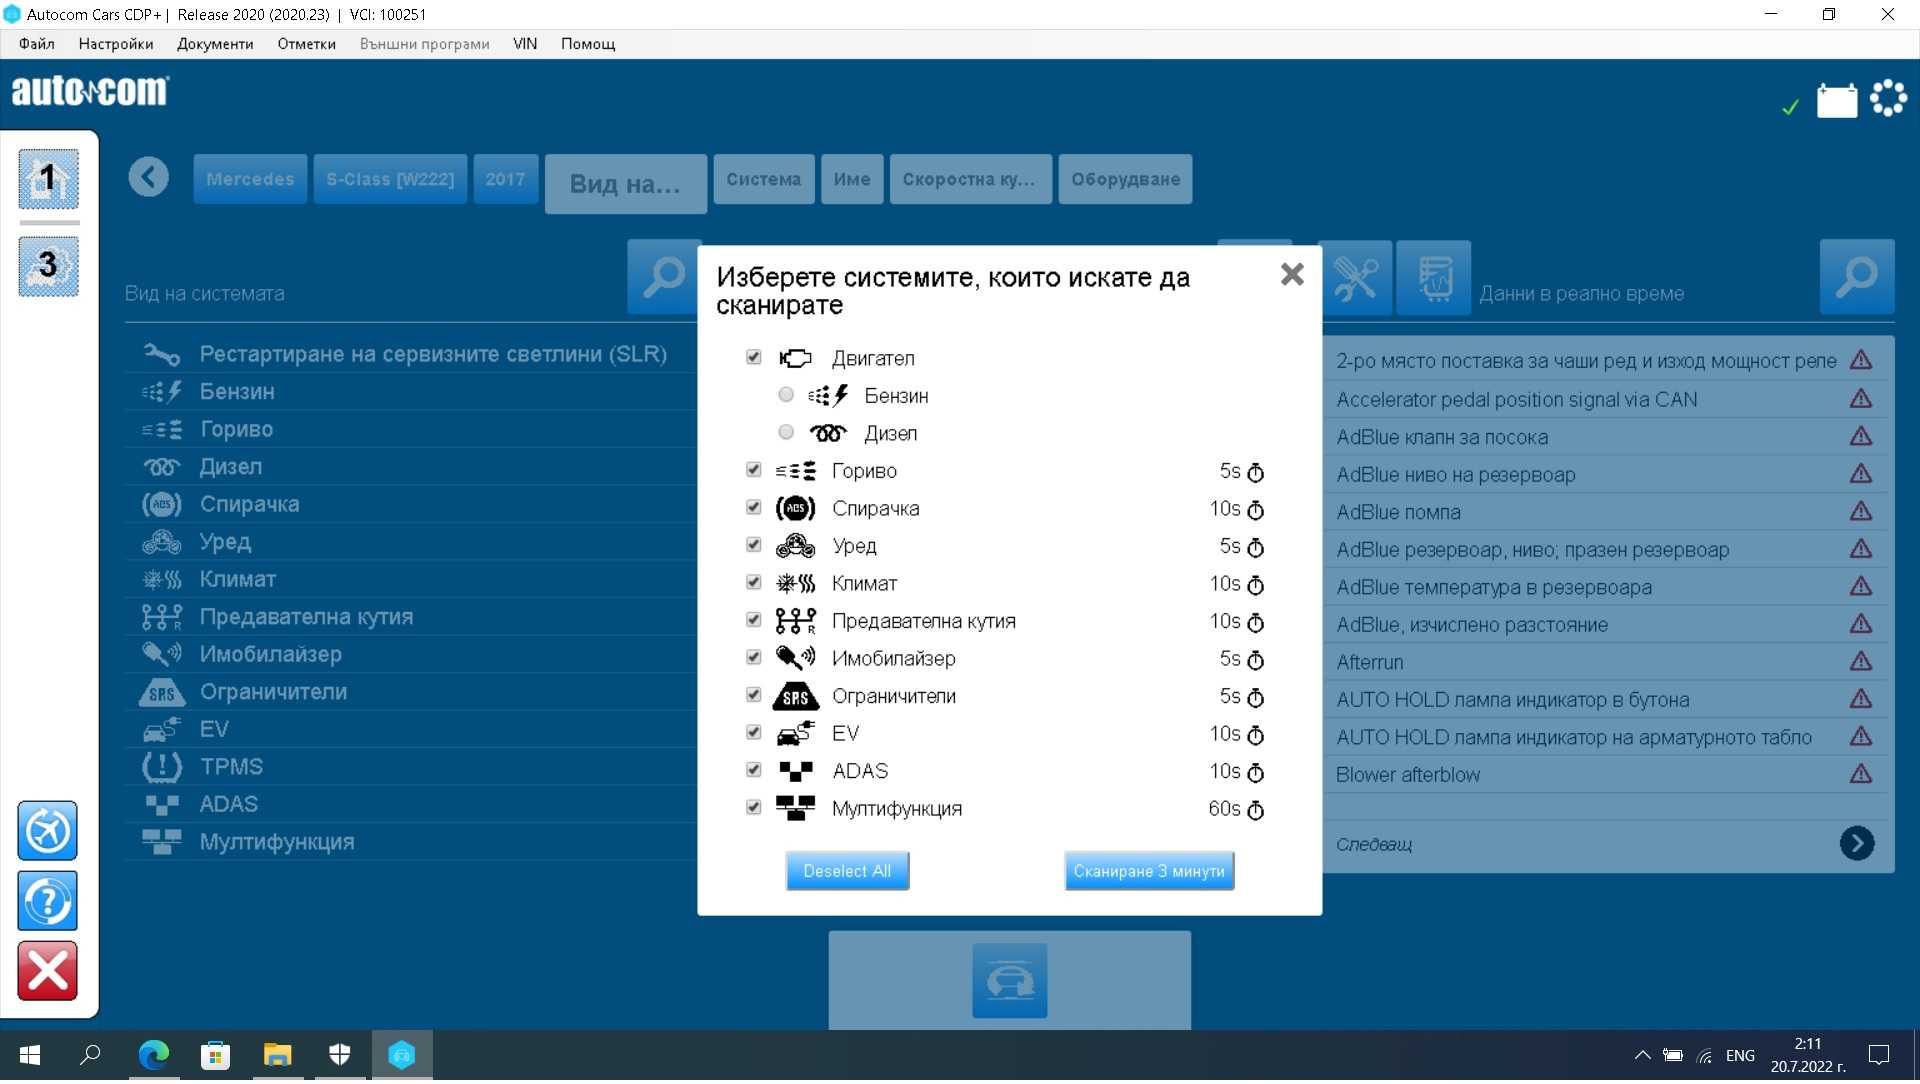
Task: Open the Документи menu
Action: (x=215, y=44)
